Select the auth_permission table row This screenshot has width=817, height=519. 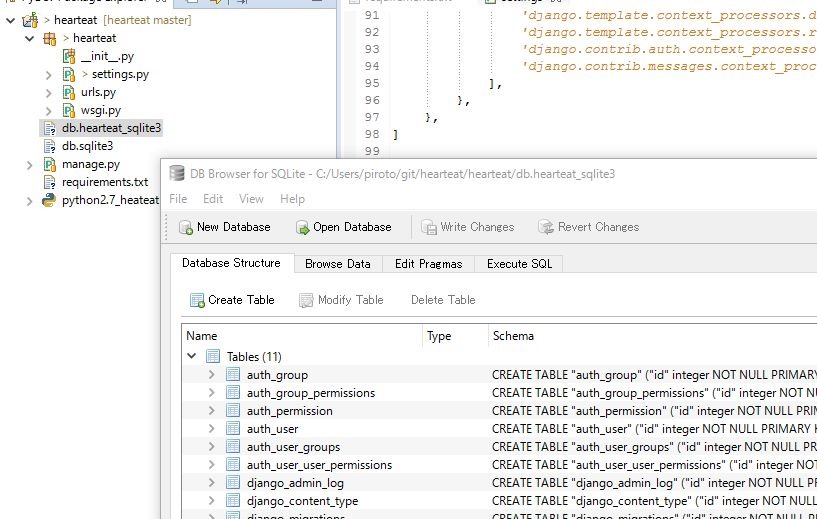tap(289, 411)
